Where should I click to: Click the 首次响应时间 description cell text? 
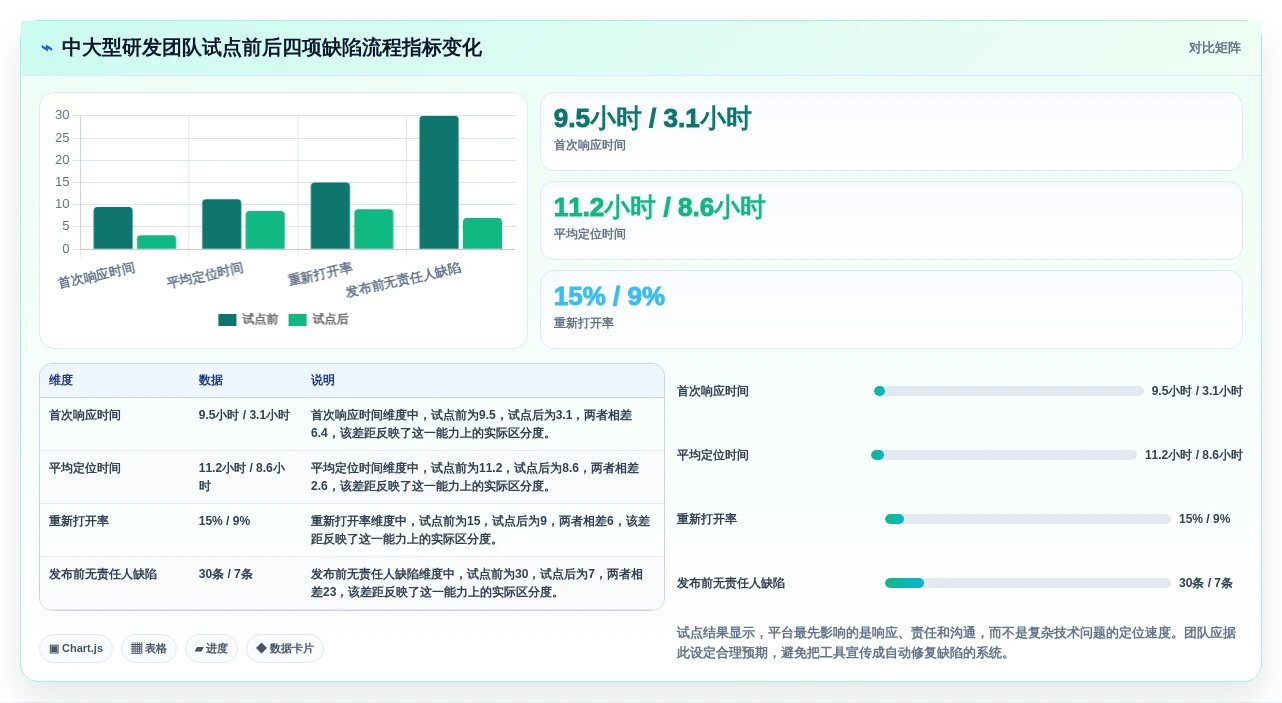[x=471, y=424]
